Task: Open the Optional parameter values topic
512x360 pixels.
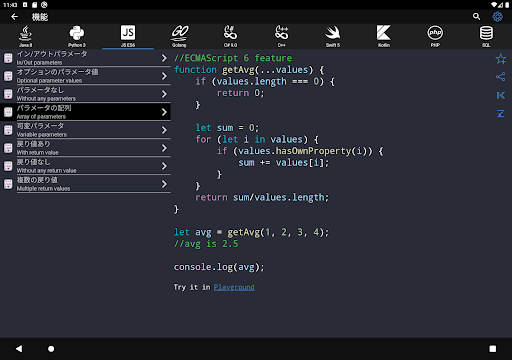Action: click(85, 76)
